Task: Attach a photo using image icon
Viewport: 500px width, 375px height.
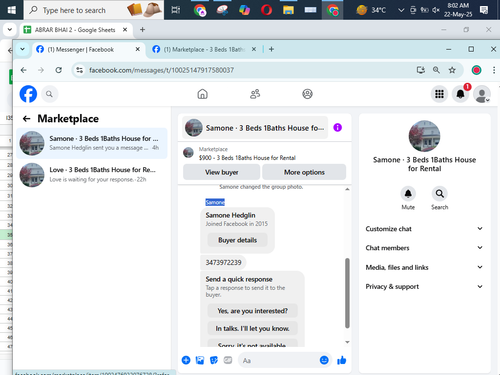Action: click(x=200, y=360)
